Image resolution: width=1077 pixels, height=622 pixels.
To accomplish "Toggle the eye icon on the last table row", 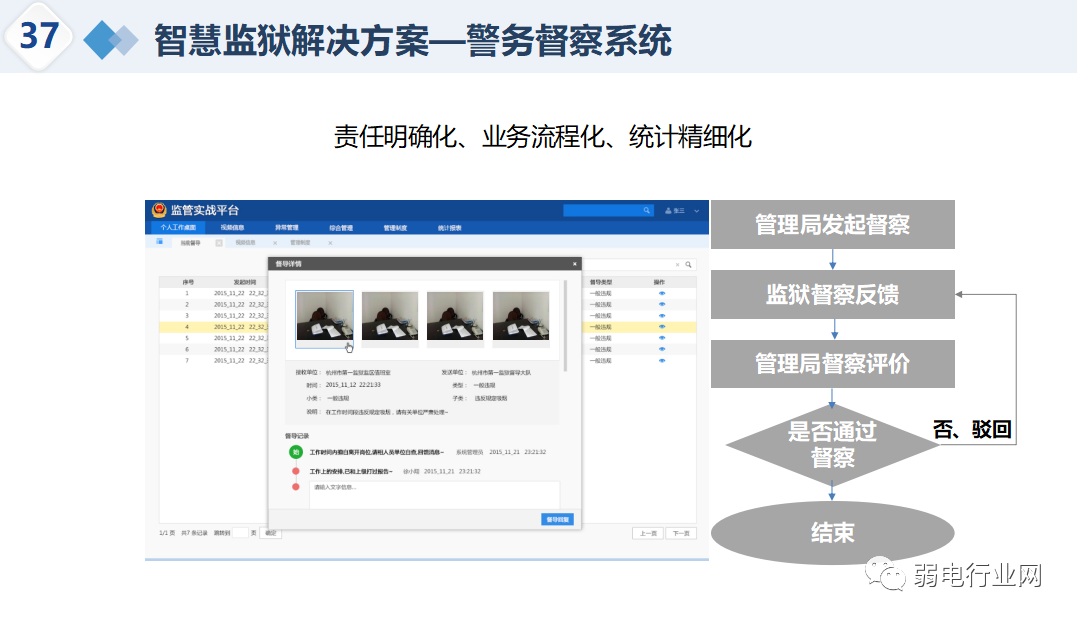I will click(x=663, y=359).
